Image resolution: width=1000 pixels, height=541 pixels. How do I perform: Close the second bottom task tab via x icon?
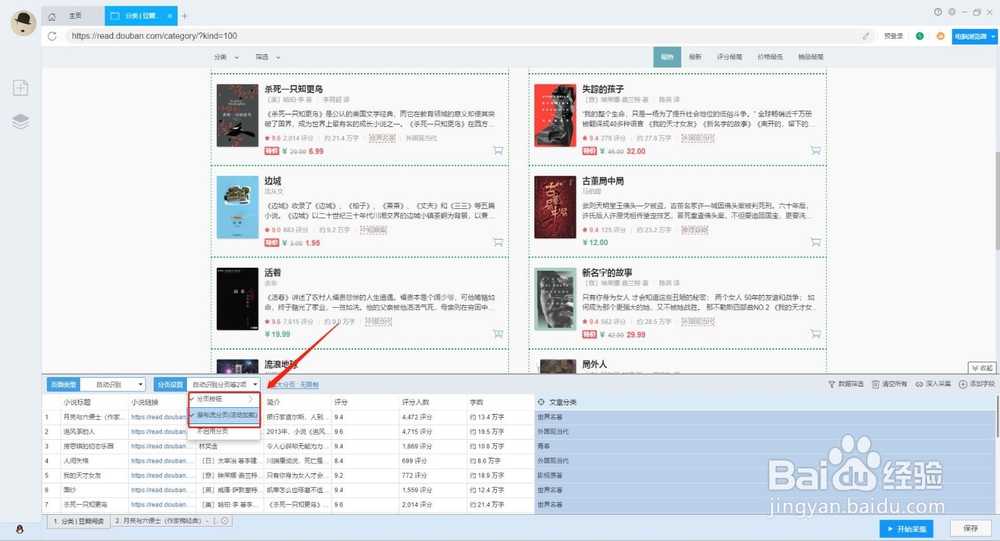[x=224, y=521]
